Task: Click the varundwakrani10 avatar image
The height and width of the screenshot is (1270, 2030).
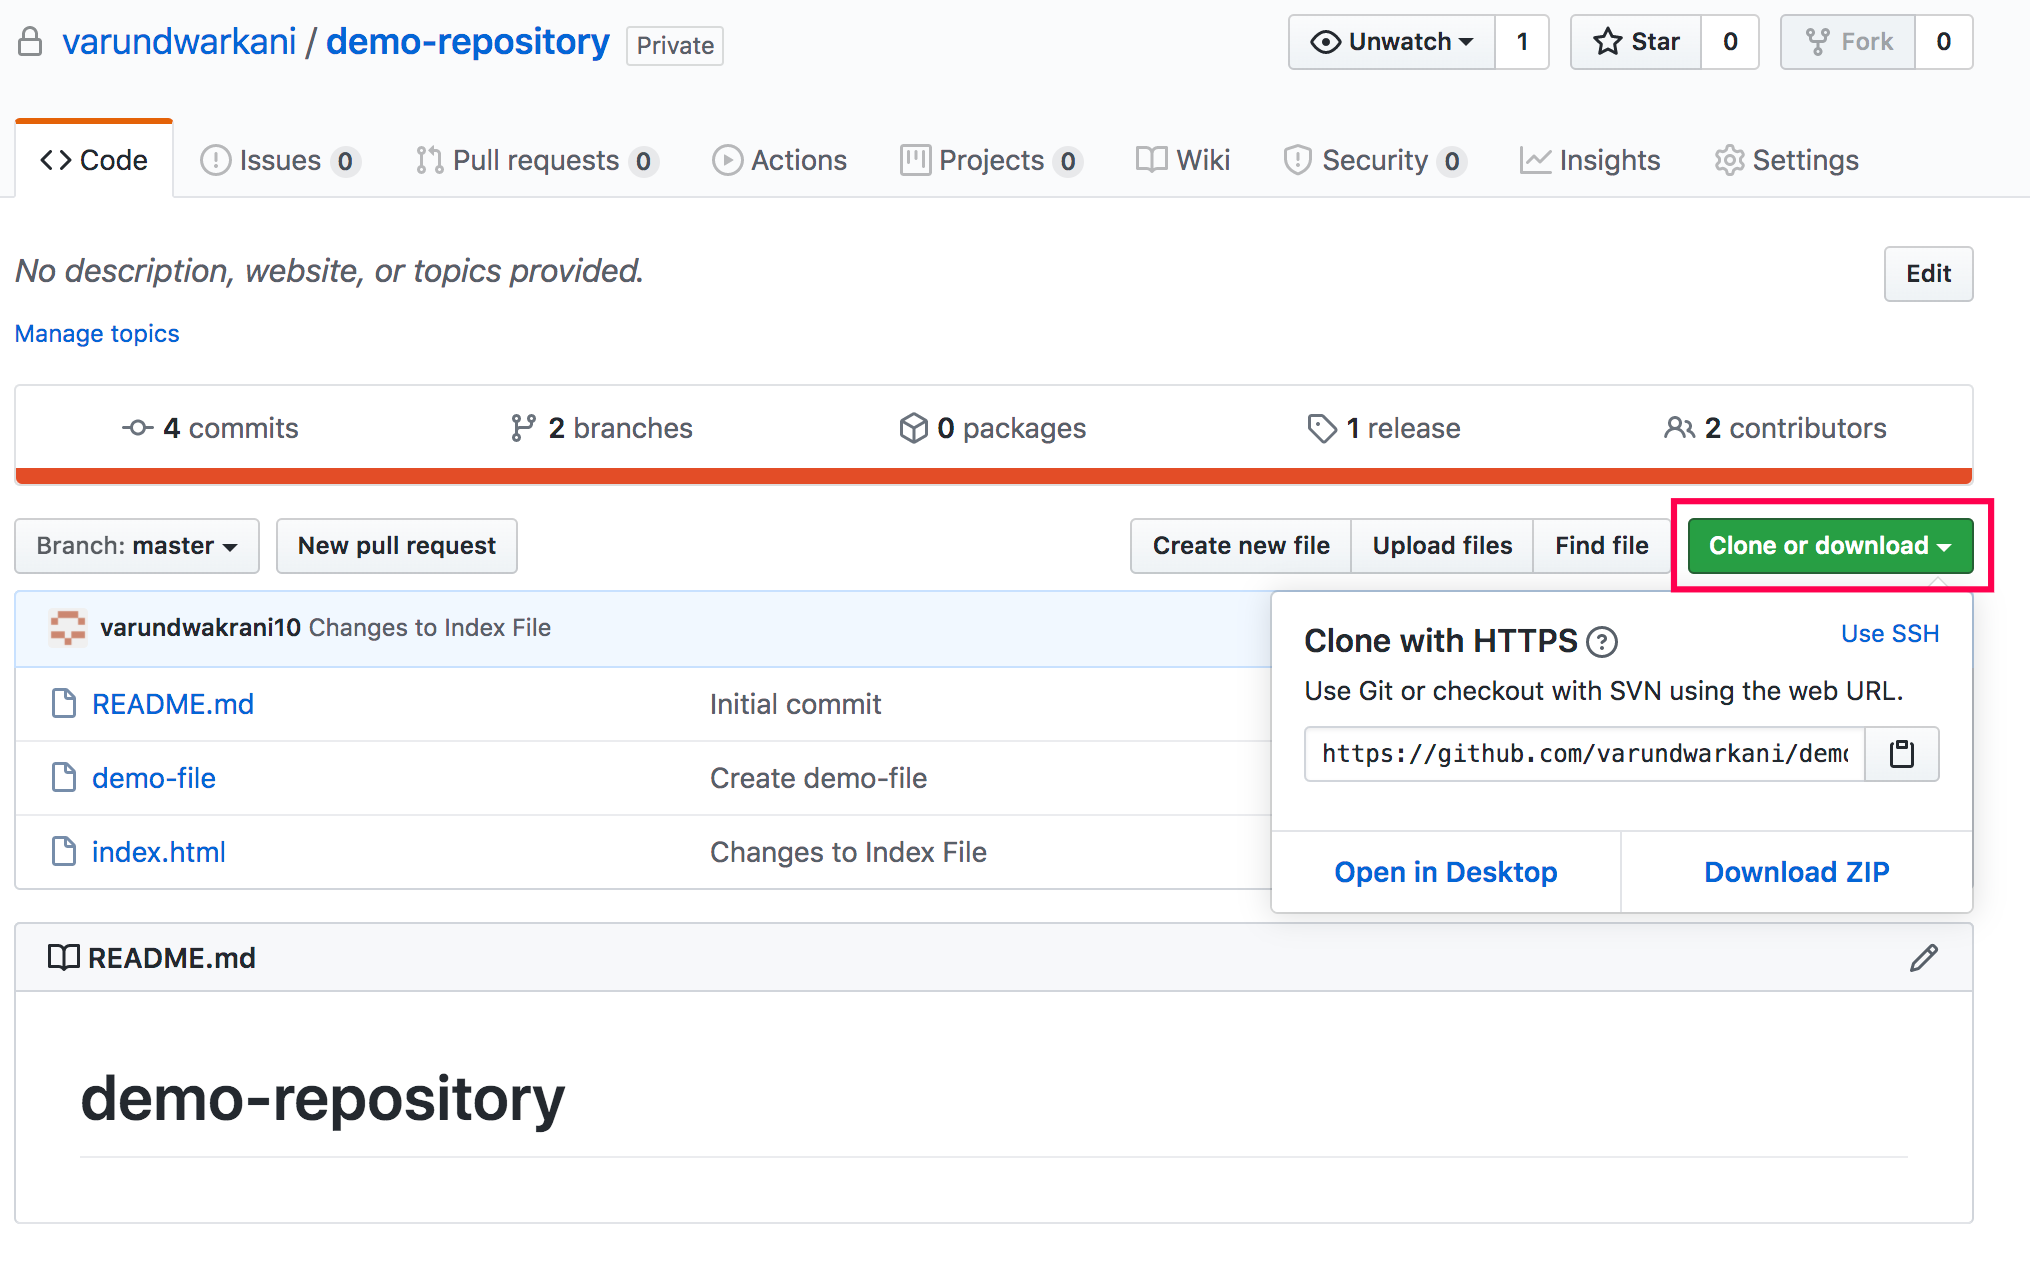Action: pyautogui.click(x=68, y=628)
